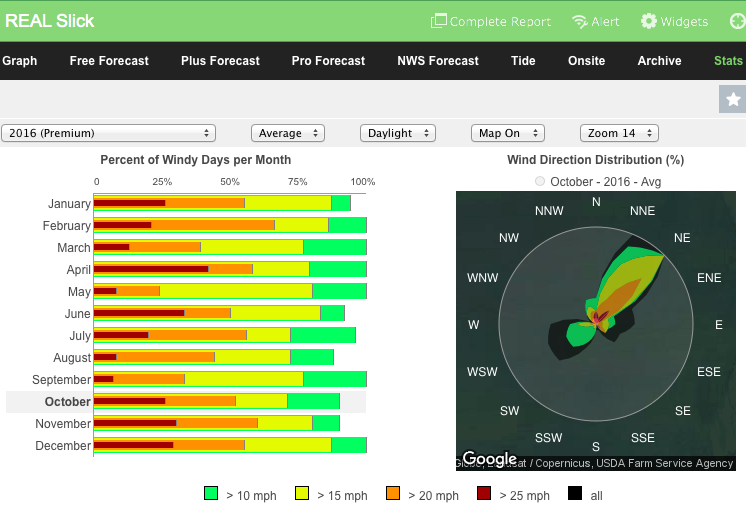Switch to the NWS Forecast tab
Screen dimensions: 746x514
[x=438, y=61]
